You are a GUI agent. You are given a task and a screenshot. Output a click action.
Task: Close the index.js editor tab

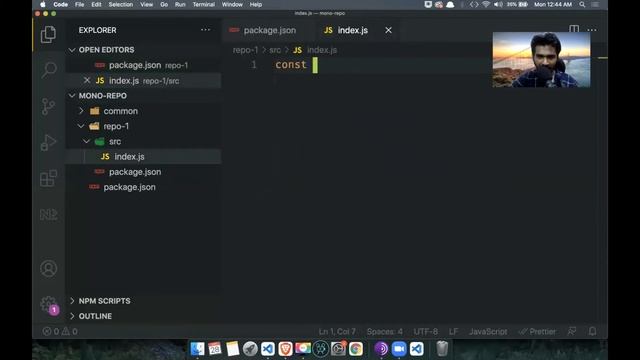tap(388, 30)
